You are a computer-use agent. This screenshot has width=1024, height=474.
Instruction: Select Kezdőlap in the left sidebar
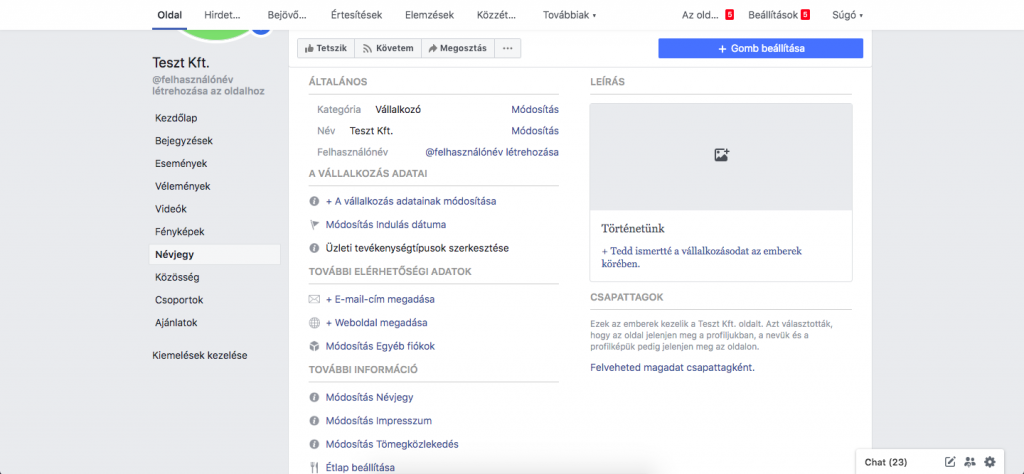176,118
